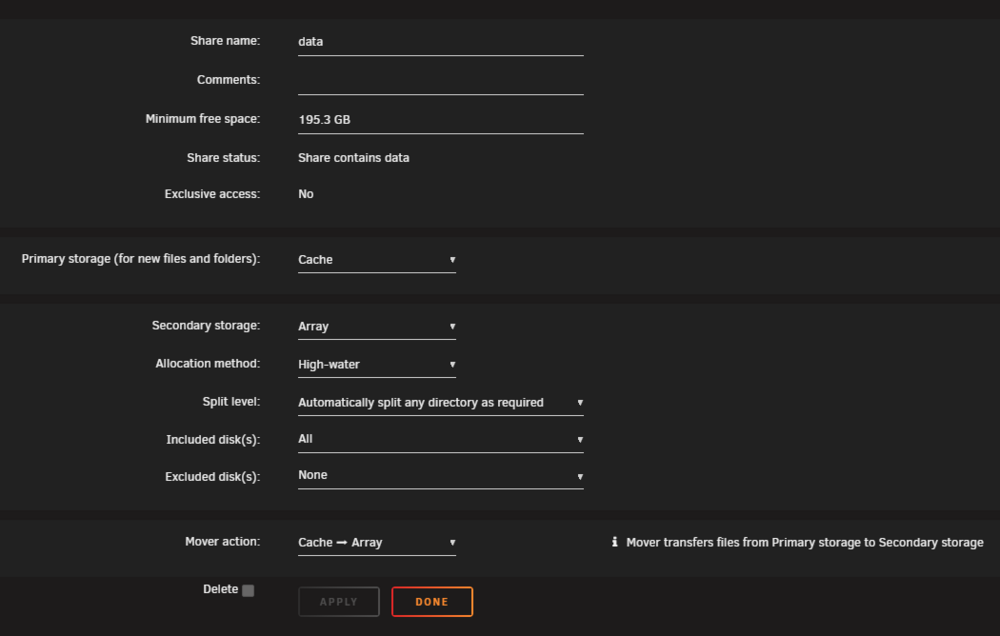This screenshot has height=636, width=1000.
Task: Open the Split level dropdown
Action: (440, 403)
